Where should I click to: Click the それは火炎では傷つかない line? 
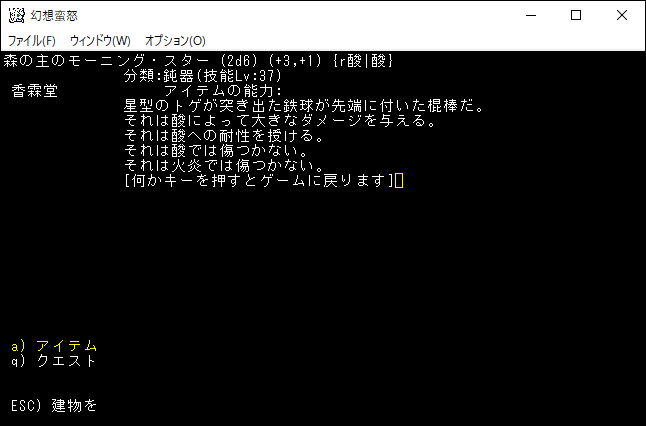(x=224, y=166)
